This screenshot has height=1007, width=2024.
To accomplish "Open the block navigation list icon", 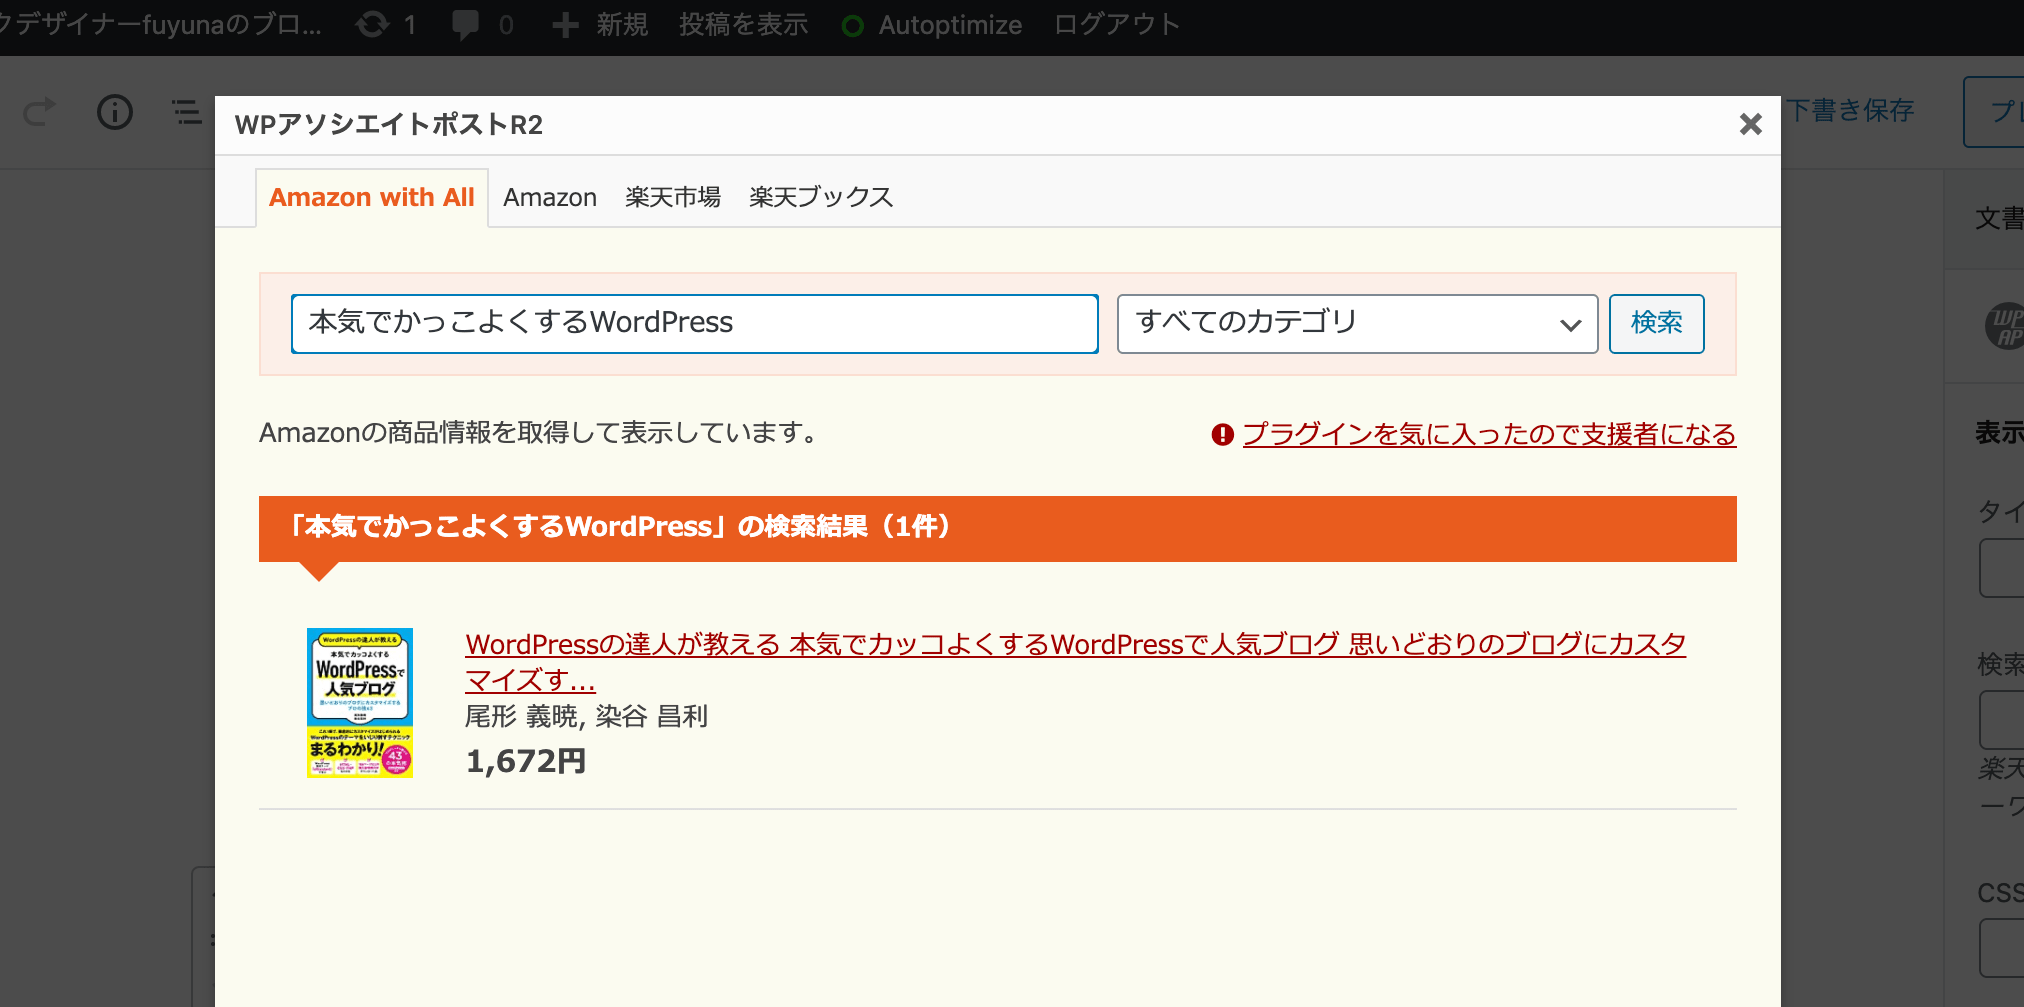I will 186,112.
